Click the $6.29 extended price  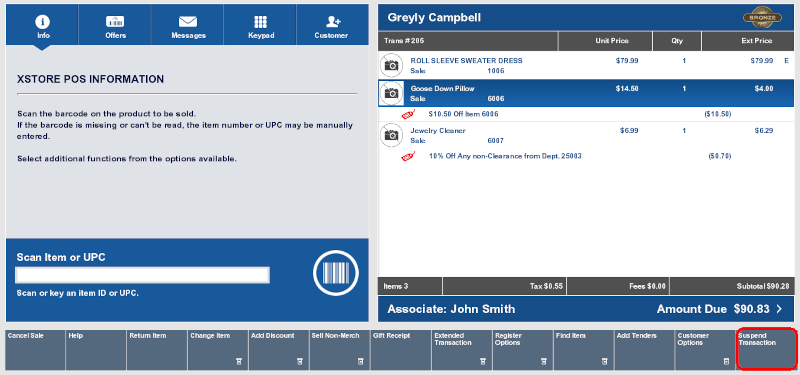[764, 131]
